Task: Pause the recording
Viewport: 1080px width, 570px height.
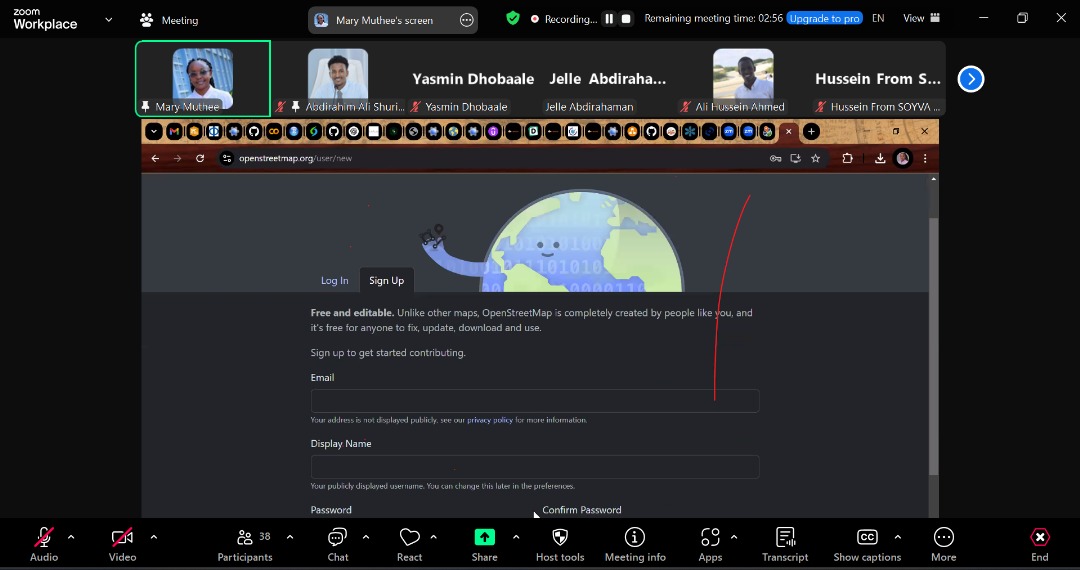Action: 609,19
